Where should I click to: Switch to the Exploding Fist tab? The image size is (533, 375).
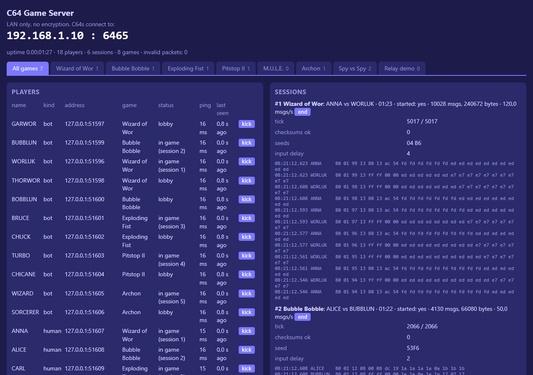click(188, 68)
